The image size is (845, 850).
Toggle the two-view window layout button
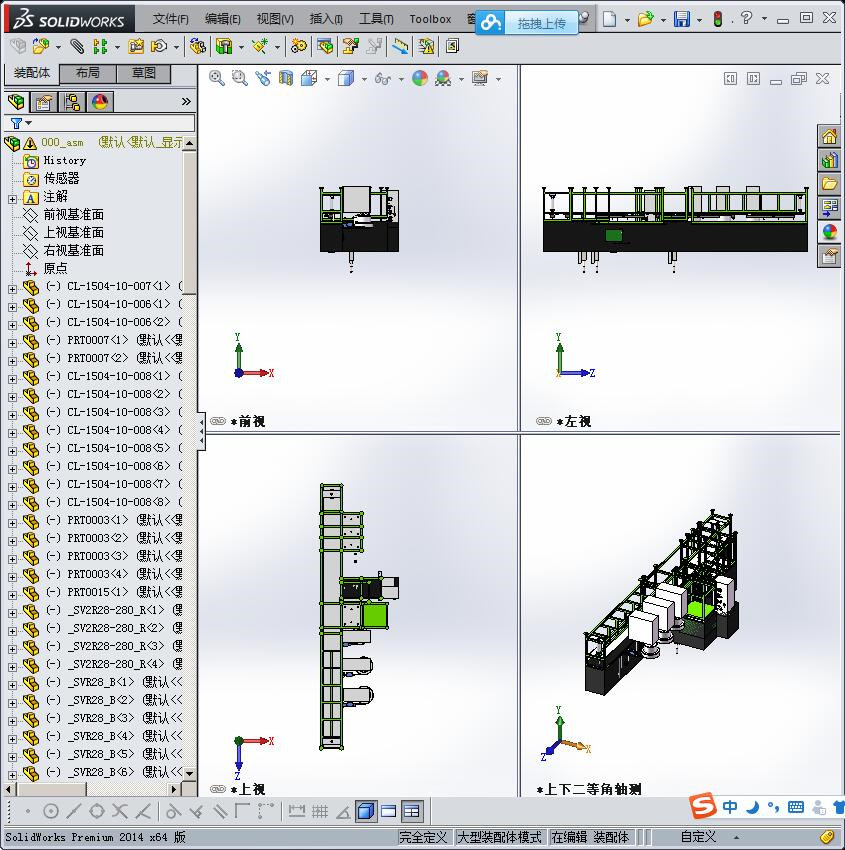(389, 811)
